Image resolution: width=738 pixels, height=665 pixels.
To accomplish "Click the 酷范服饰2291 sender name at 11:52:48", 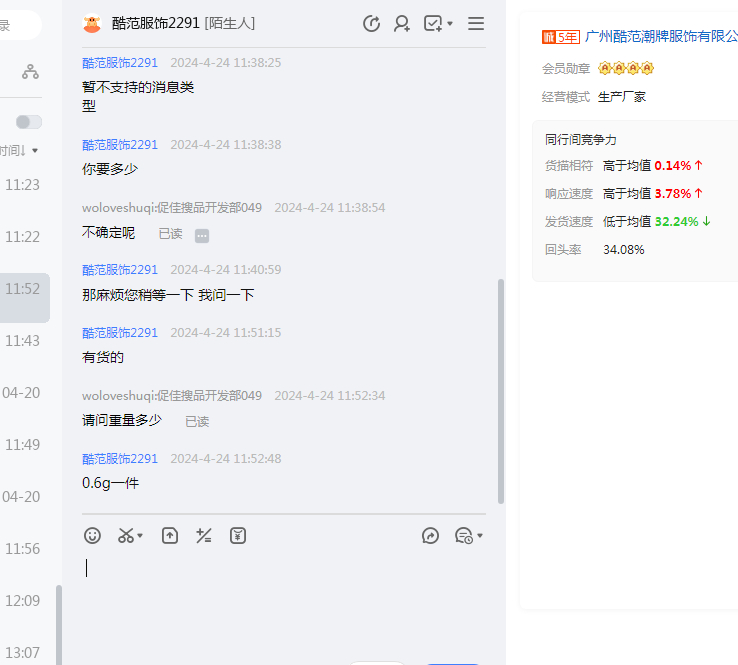I will pos(120,459).
